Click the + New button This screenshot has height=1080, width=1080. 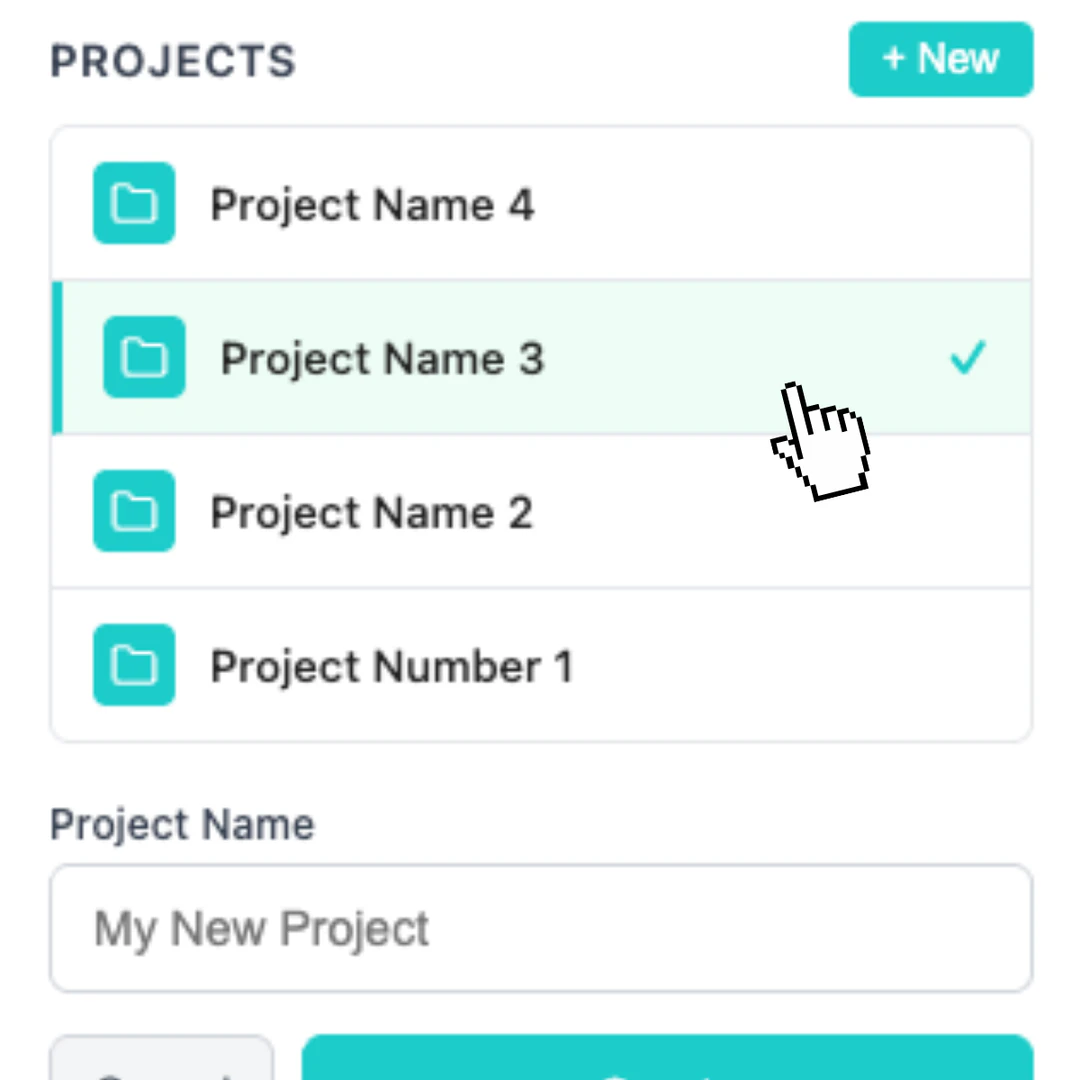[940, 58]
